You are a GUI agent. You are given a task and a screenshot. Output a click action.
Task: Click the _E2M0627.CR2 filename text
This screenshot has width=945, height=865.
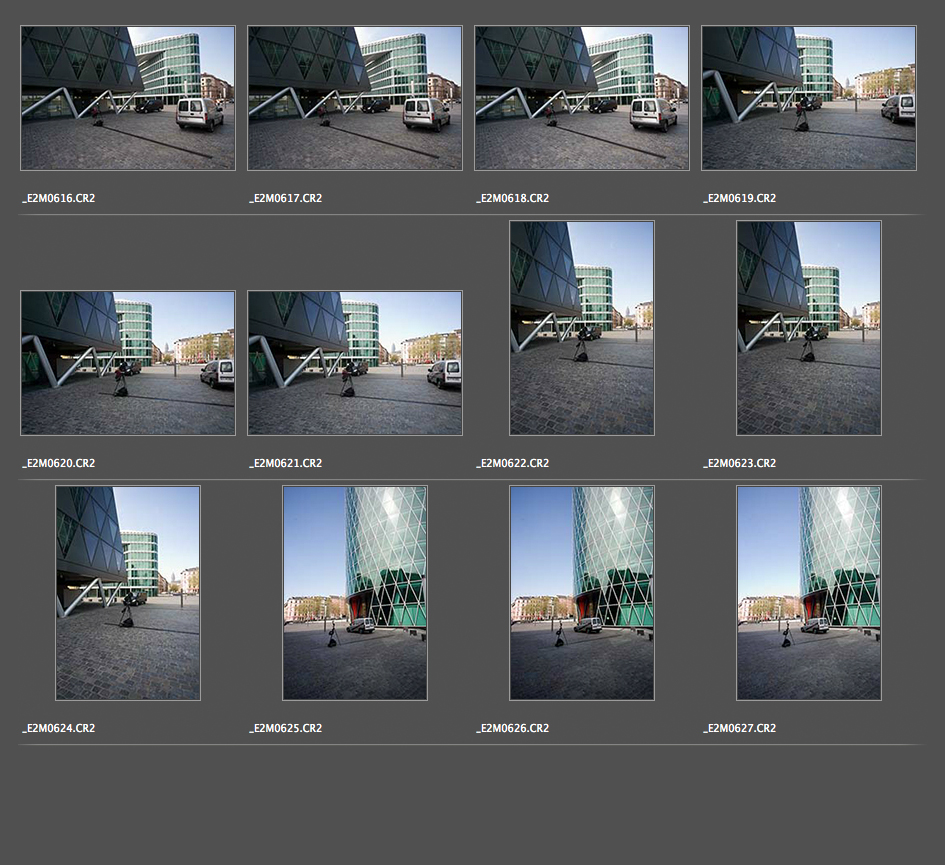(x=740, y=729)
